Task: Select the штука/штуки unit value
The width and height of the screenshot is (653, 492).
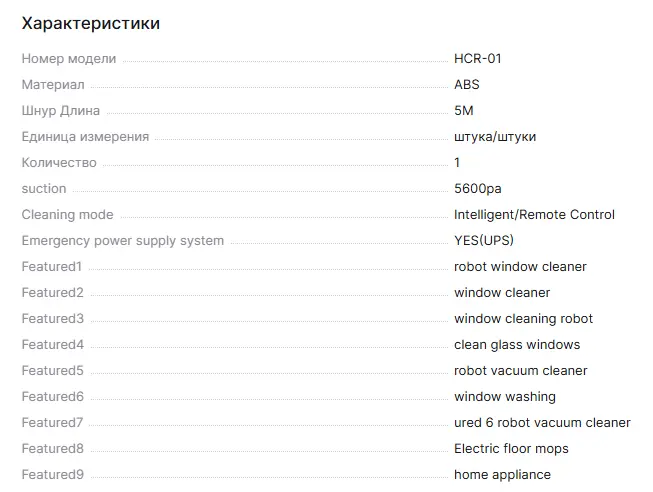Action: coord(495,137)
